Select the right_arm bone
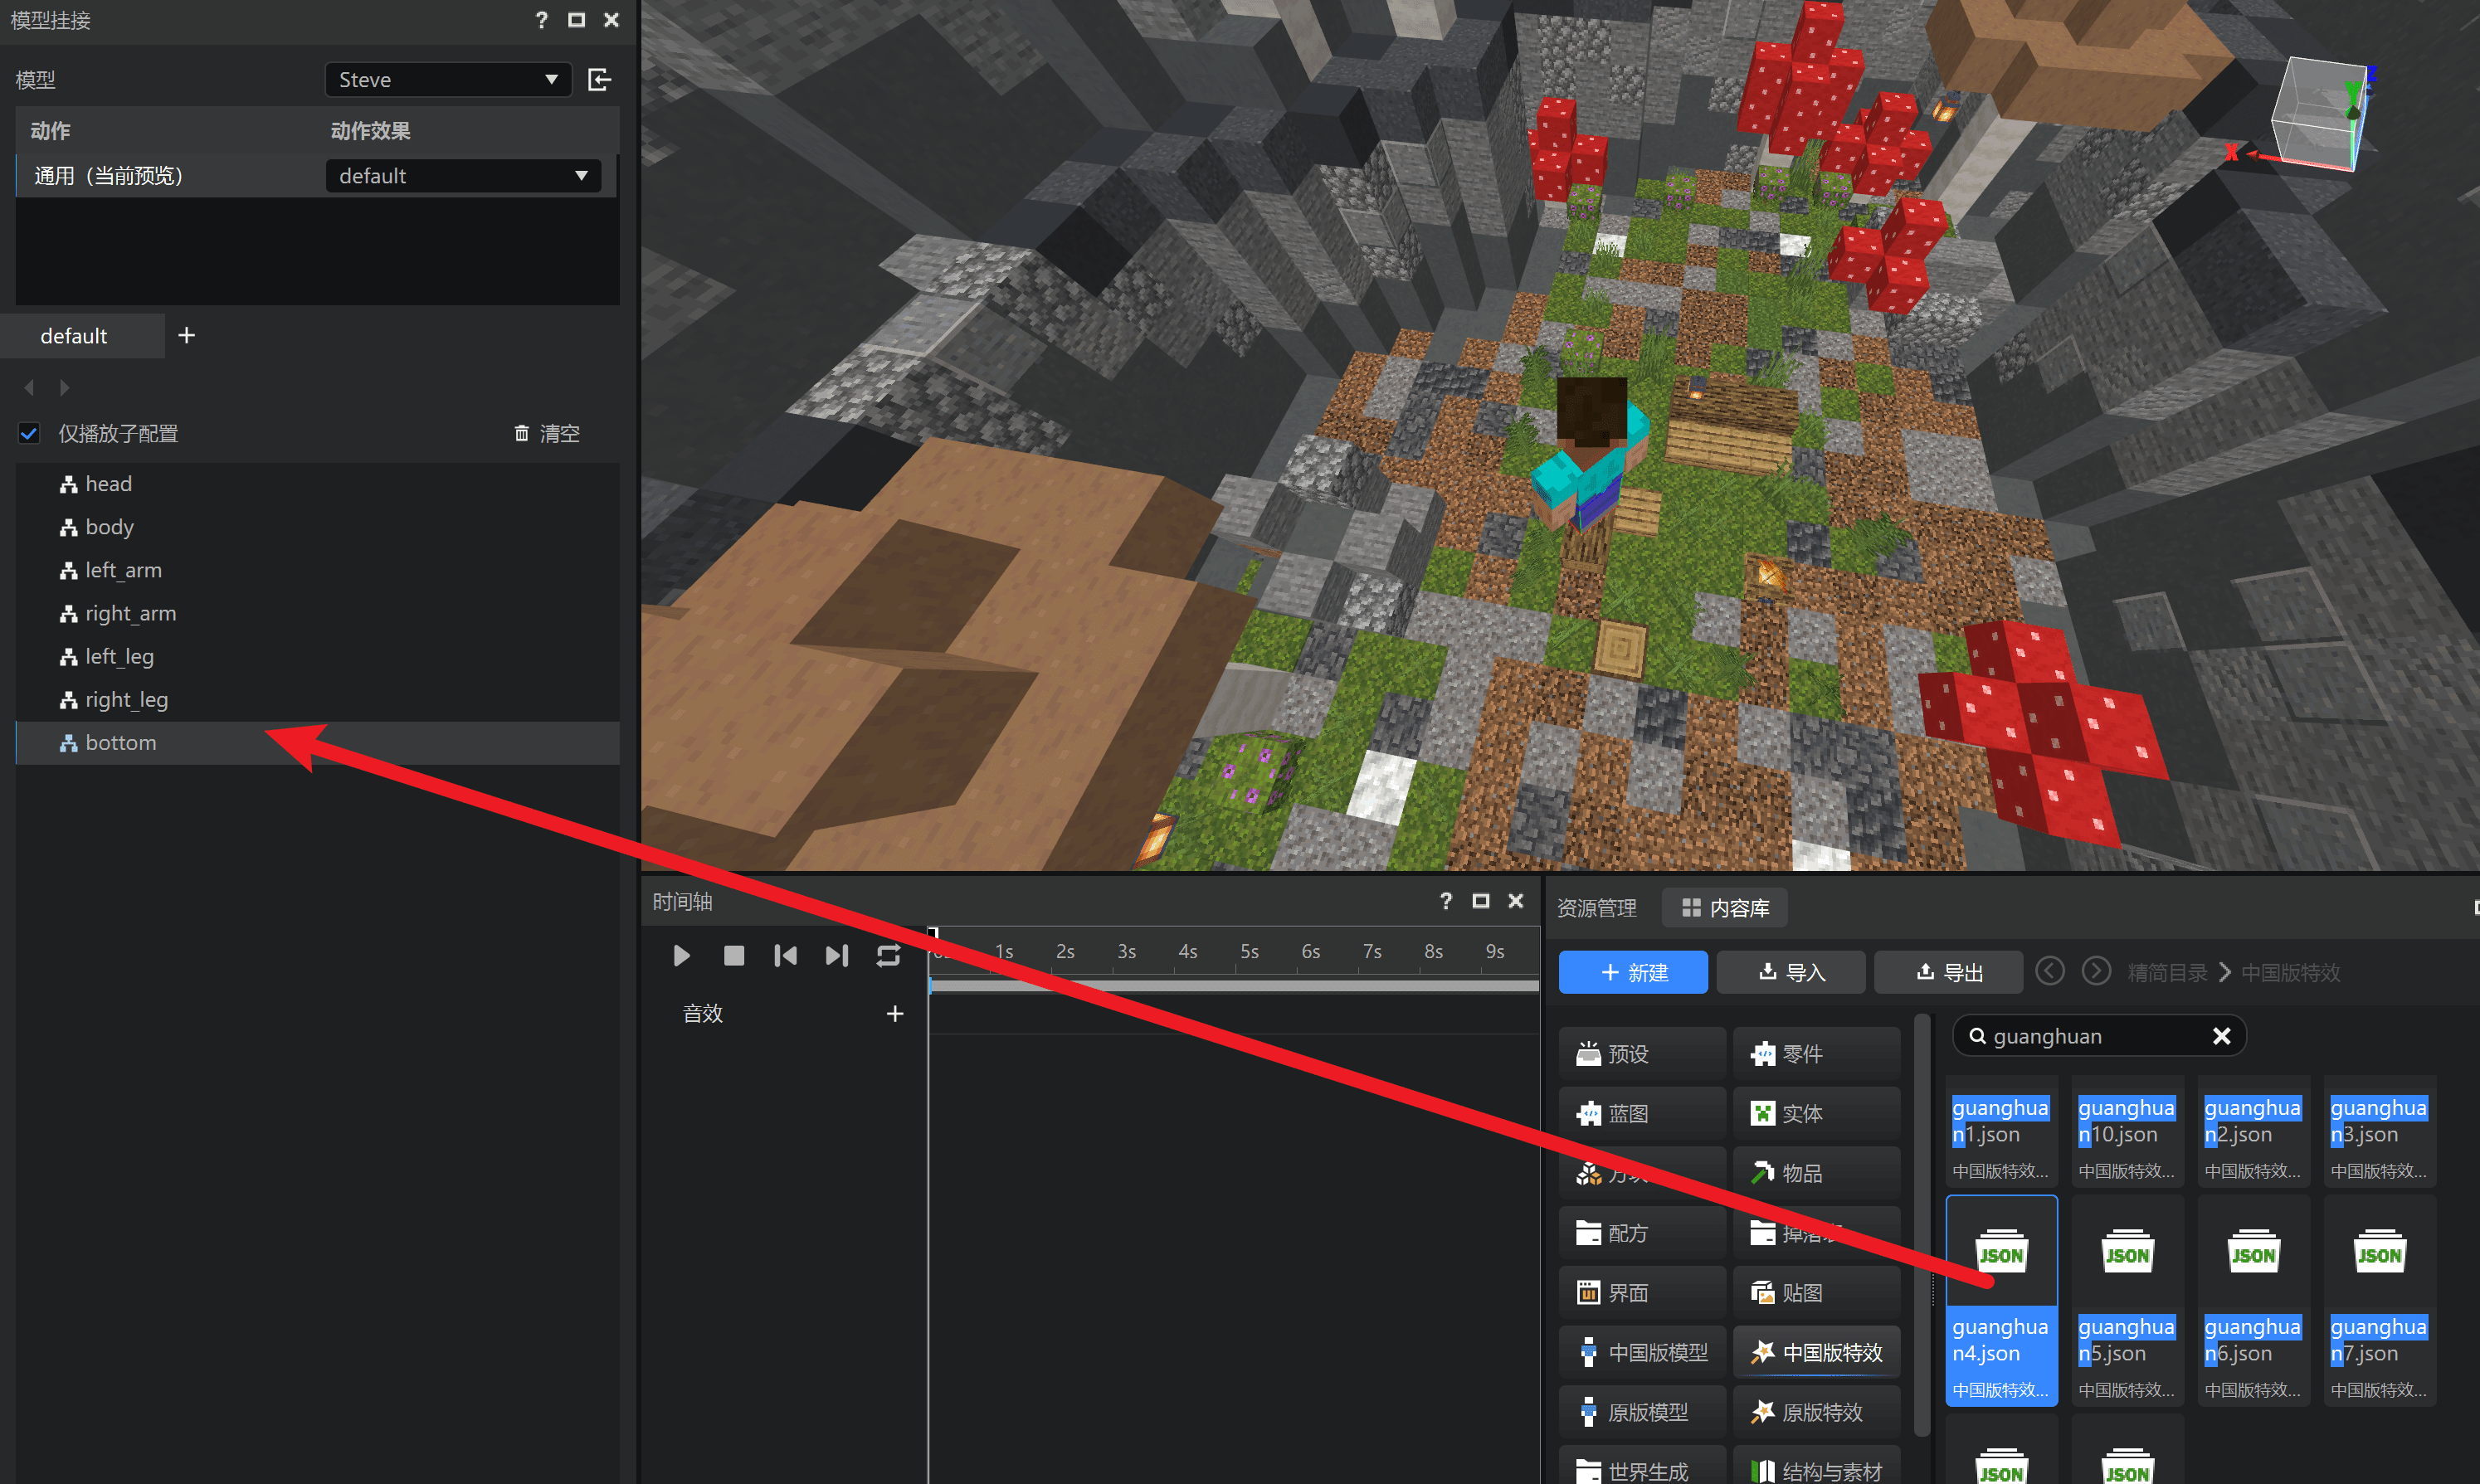2480x1484 pixels. pos(318,613)
